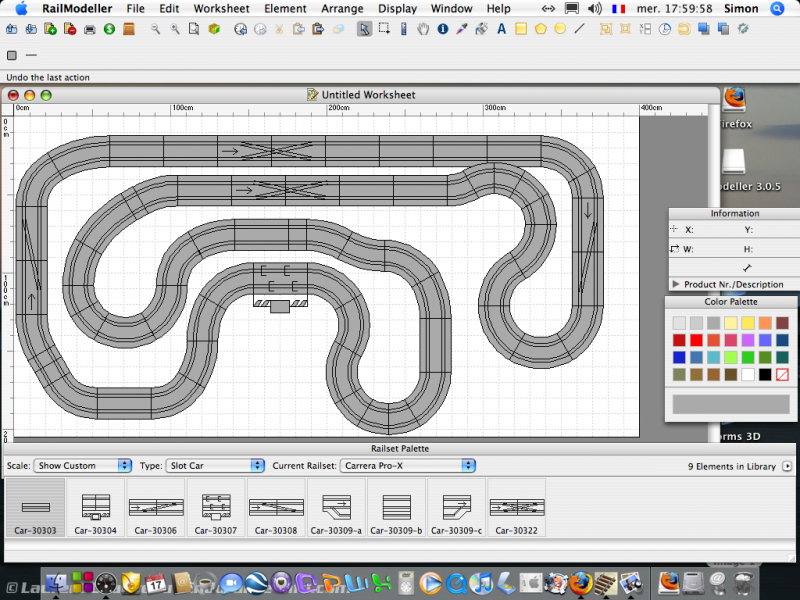800x600 pixels.
Task: Choose the yellow pentagon polygon tool
Action: [540, 29]
